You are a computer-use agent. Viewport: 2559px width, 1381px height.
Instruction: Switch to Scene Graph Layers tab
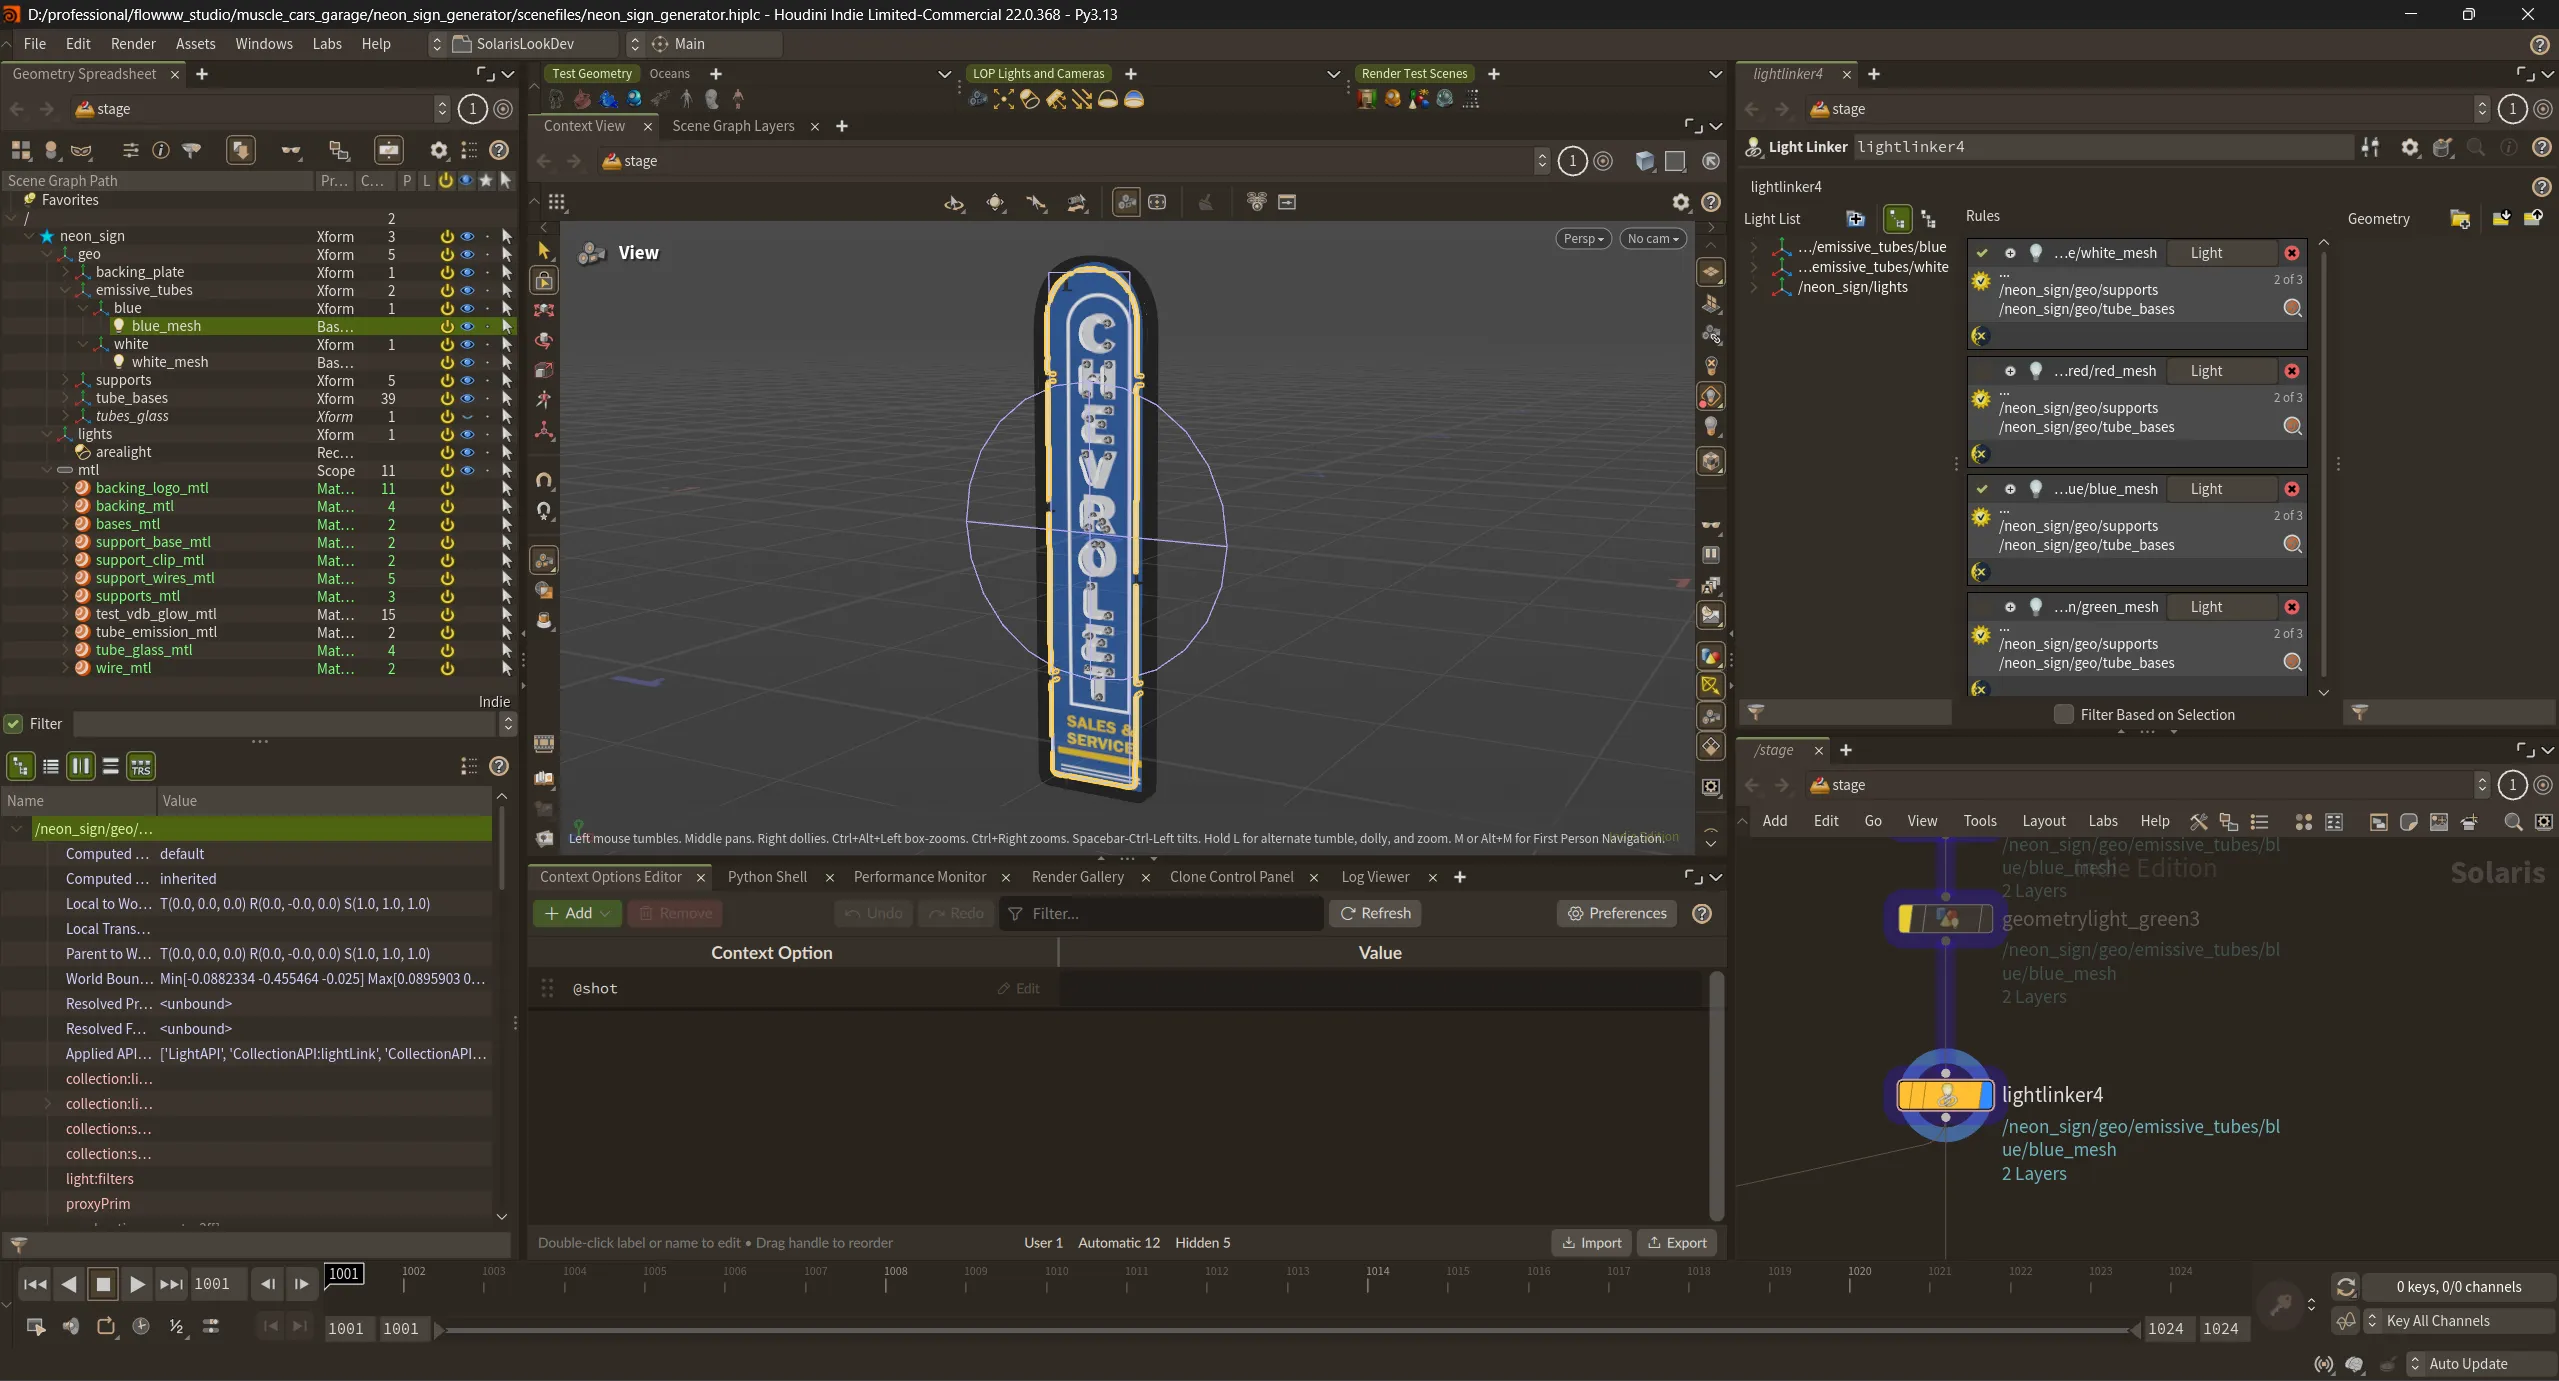coord(733,126)
